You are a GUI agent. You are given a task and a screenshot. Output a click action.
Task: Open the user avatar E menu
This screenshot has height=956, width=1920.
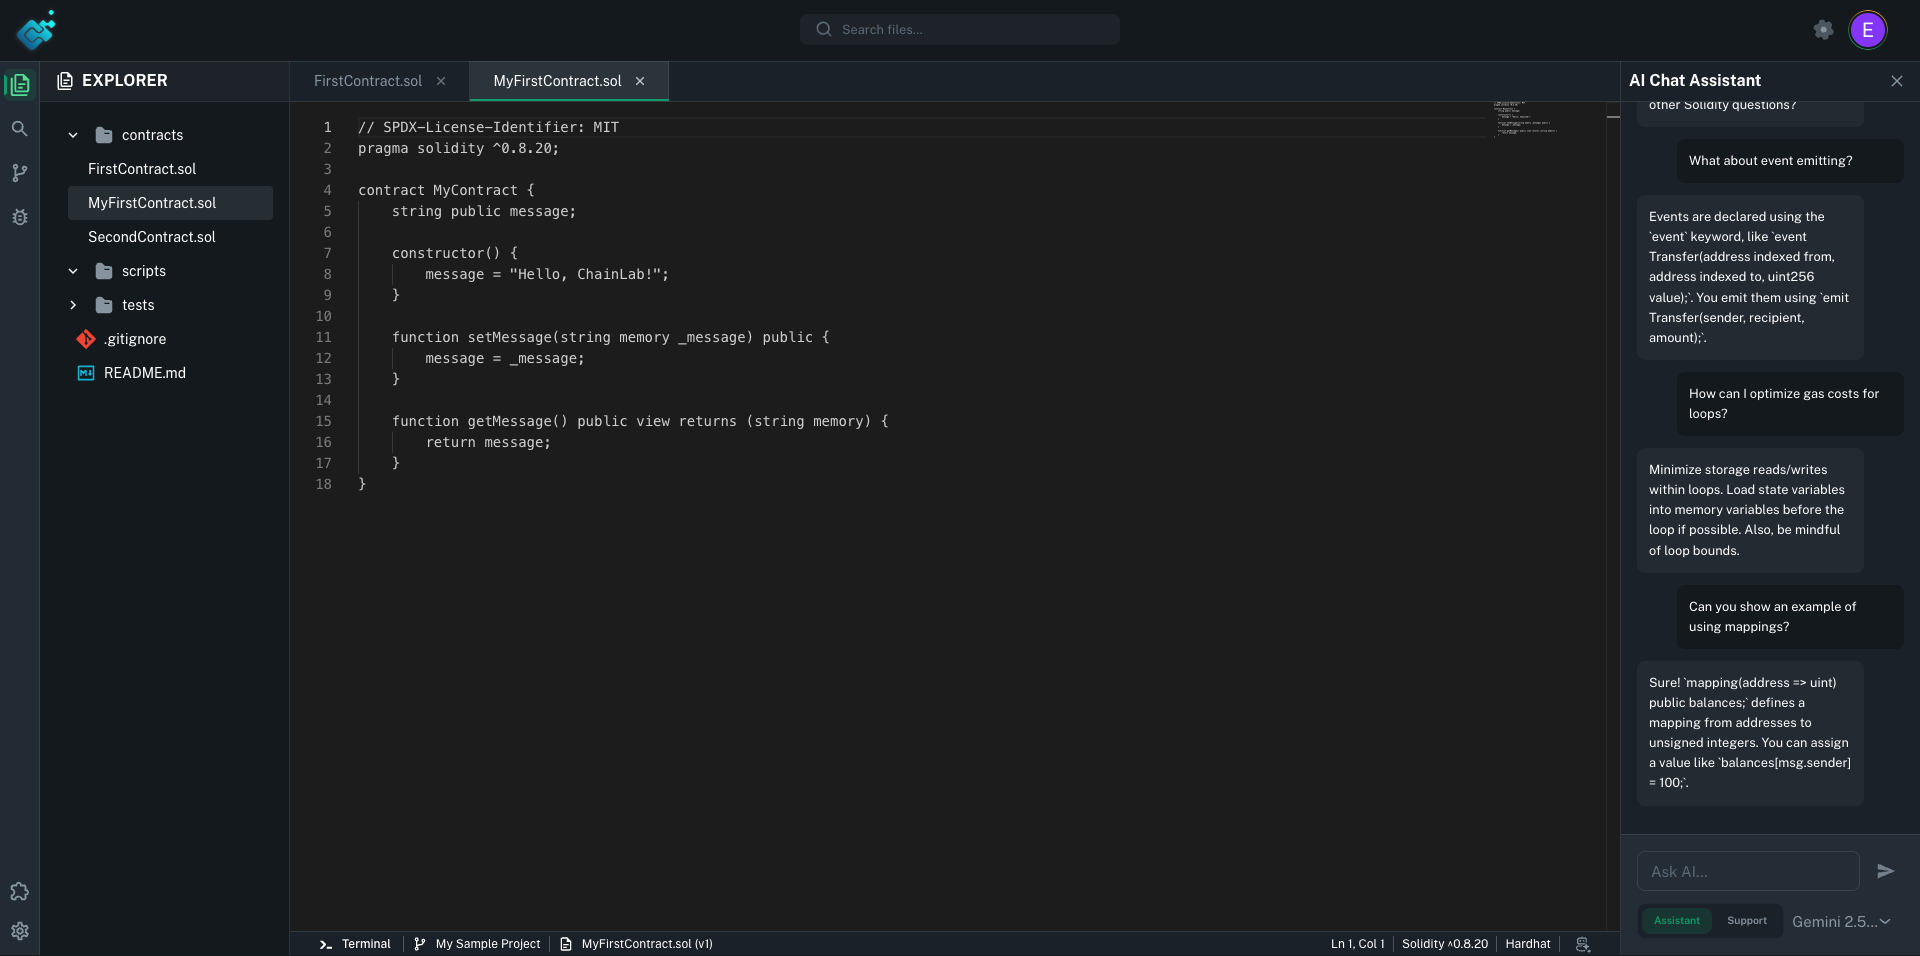[x=1867, y=30]
